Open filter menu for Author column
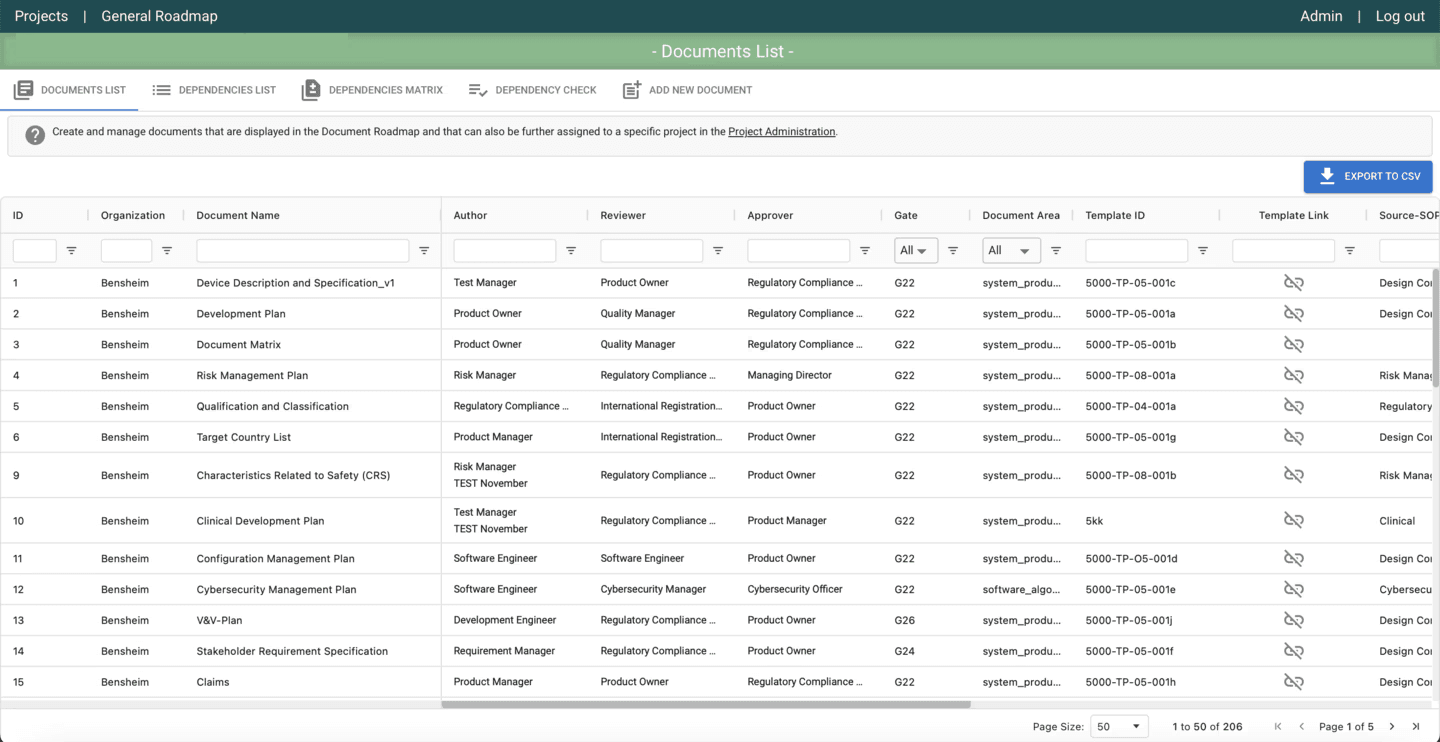 [571, 250]
